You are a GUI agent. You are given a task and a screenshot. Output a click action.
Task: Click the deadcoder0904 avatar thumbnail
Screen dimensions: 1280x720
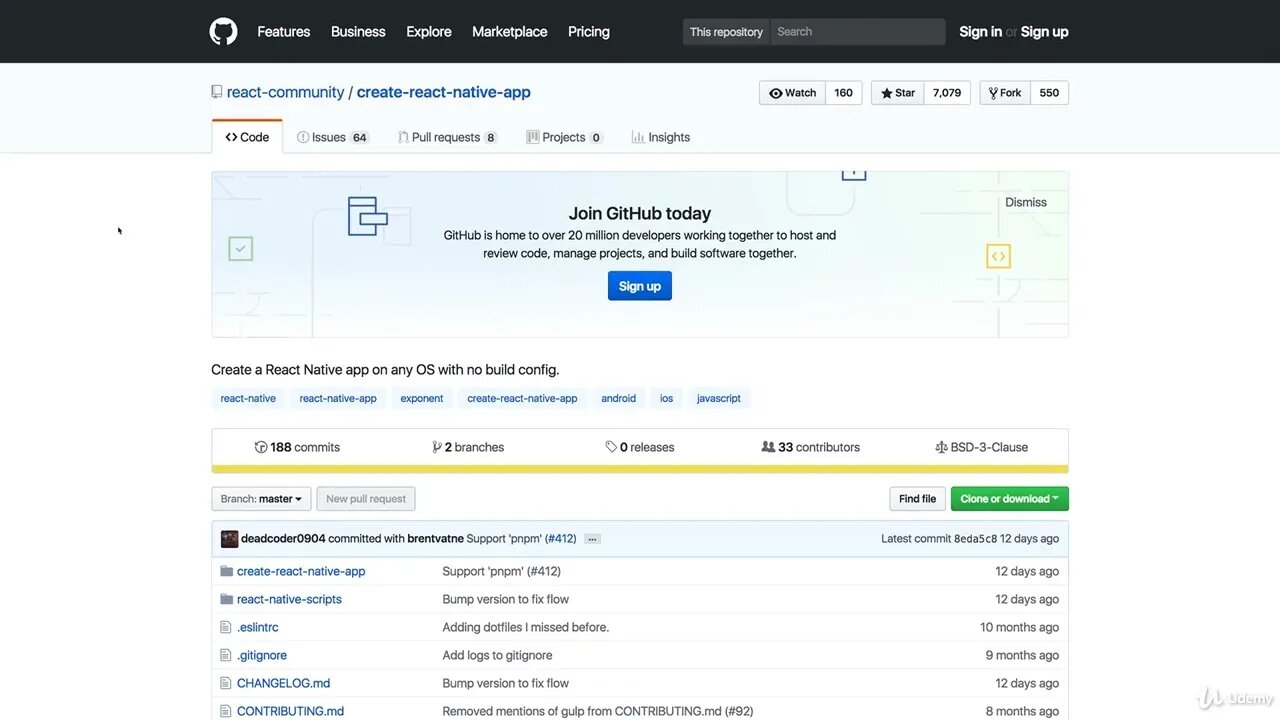(229, 538)
